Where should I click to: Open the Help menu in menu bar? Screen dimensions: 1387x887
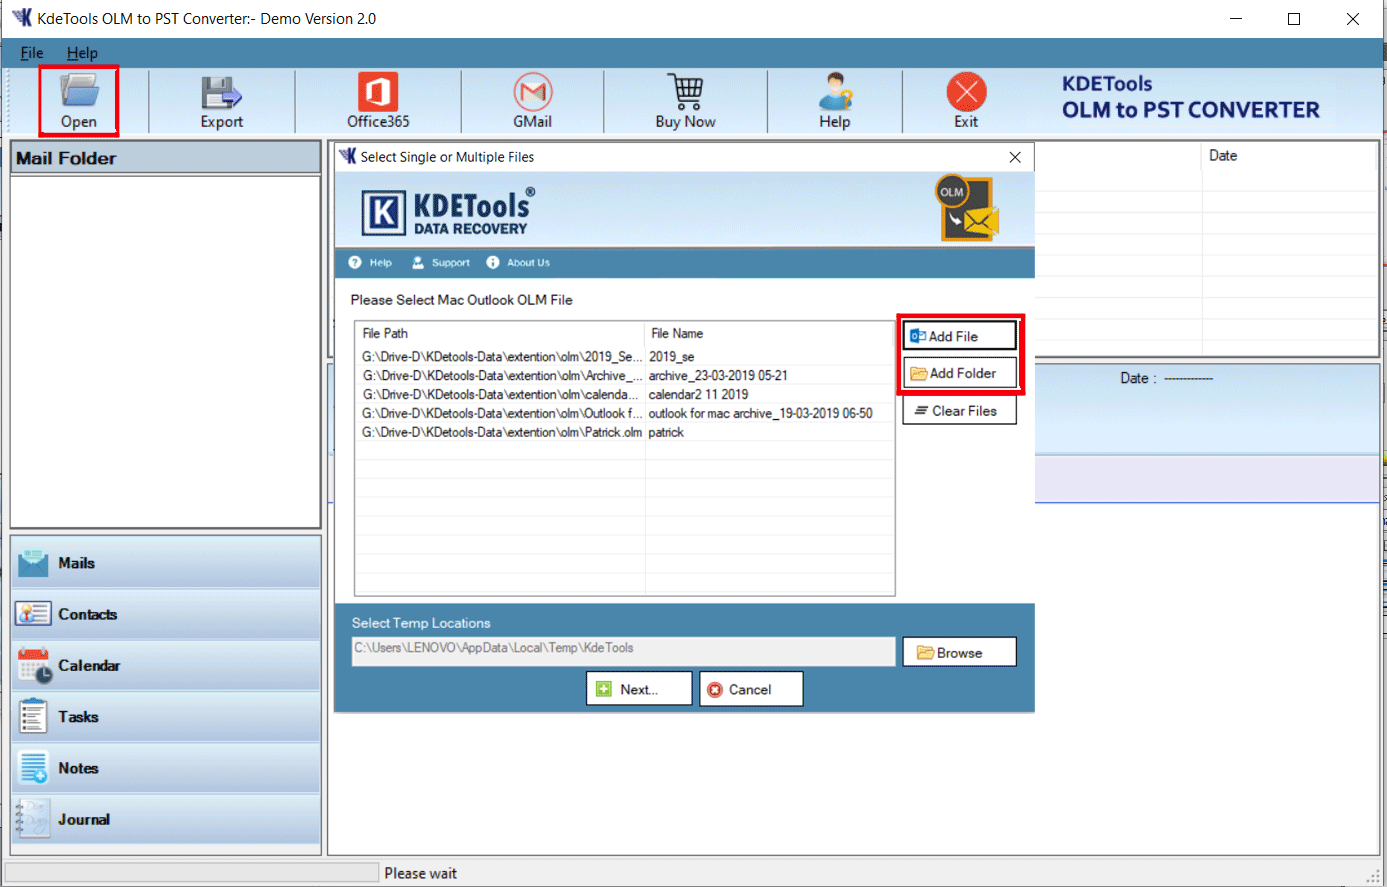82,53
